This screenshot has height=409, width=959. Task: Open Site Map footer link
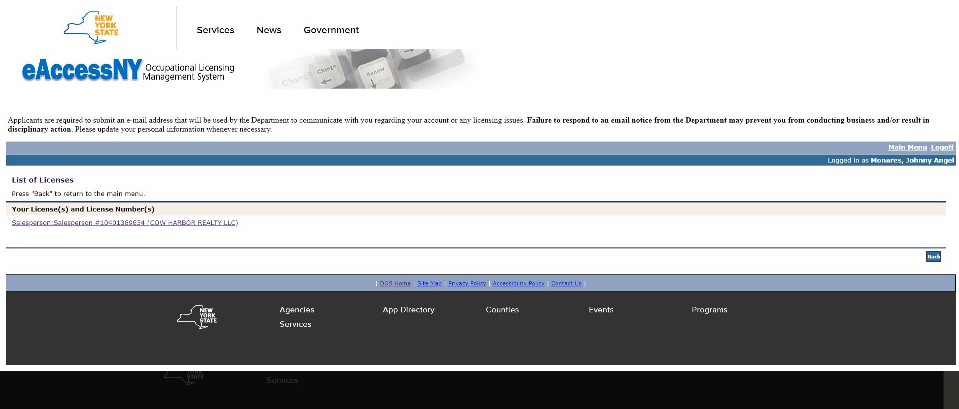click(429, 284)
